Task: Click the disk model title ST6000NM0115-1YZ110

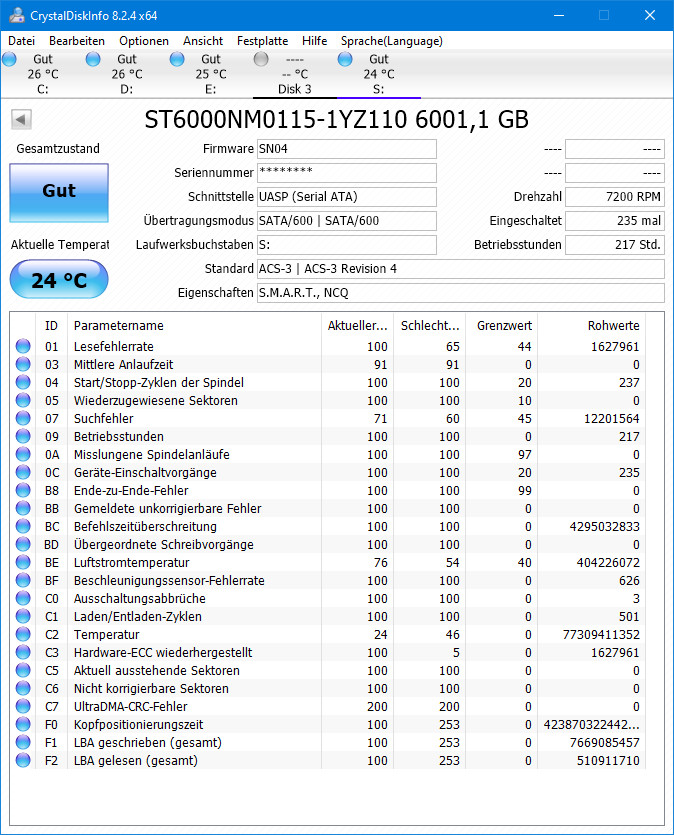Action: pos(276,119)
